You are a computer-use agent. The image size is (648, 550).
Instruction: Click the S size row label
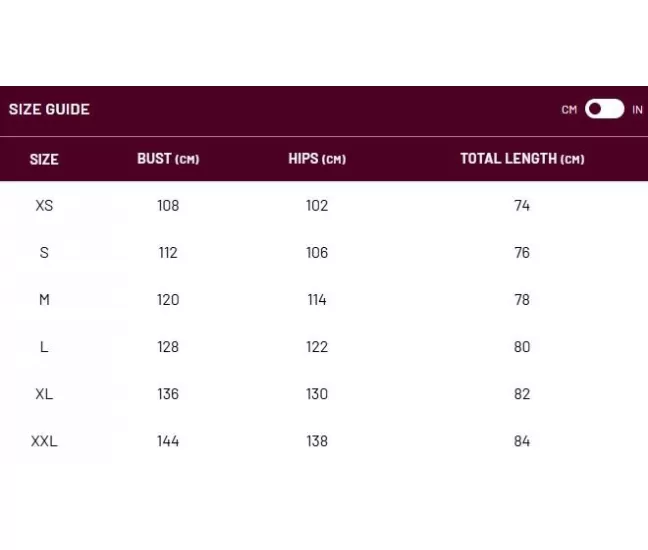[x=44, y=252]
